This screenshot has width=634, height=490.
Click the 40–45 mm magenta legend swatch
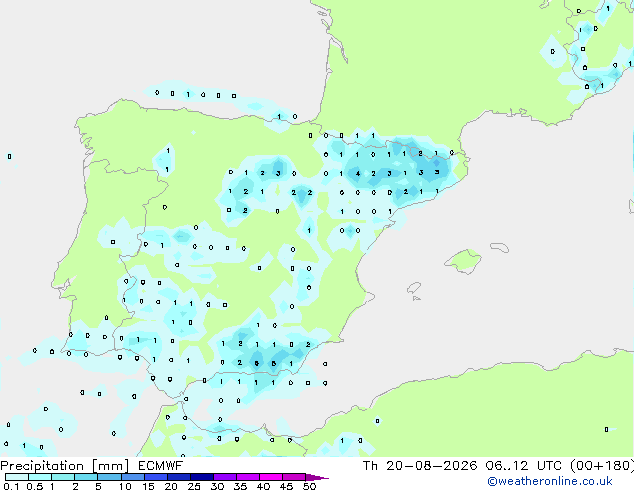(271, 477)
